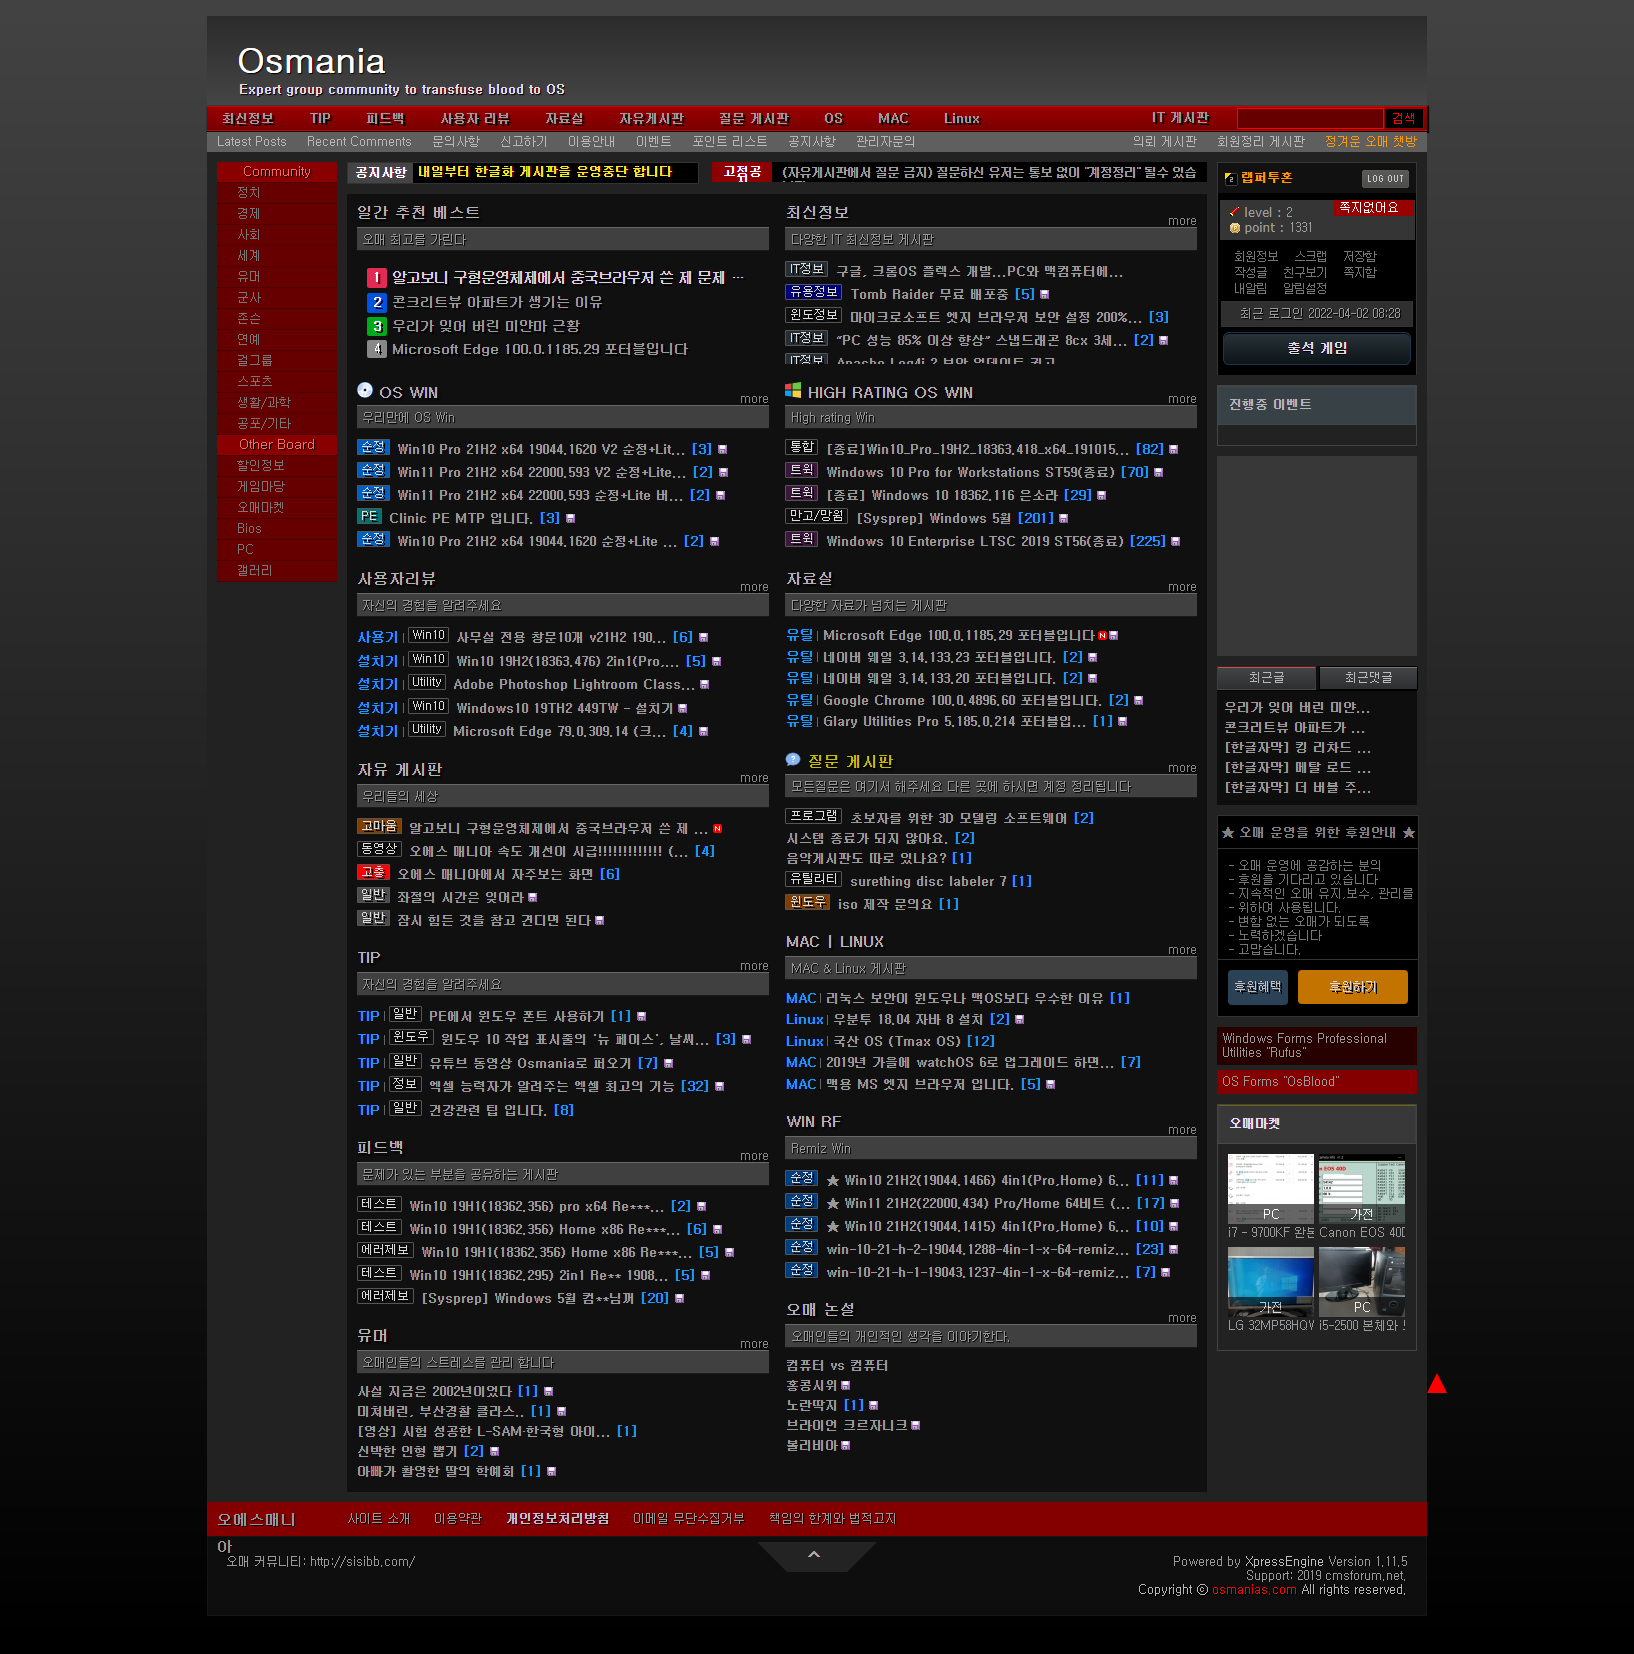The image size is (1634, 1654).
Task: Open the osmanias.com copyright link
Action: pos(1254,1589)
